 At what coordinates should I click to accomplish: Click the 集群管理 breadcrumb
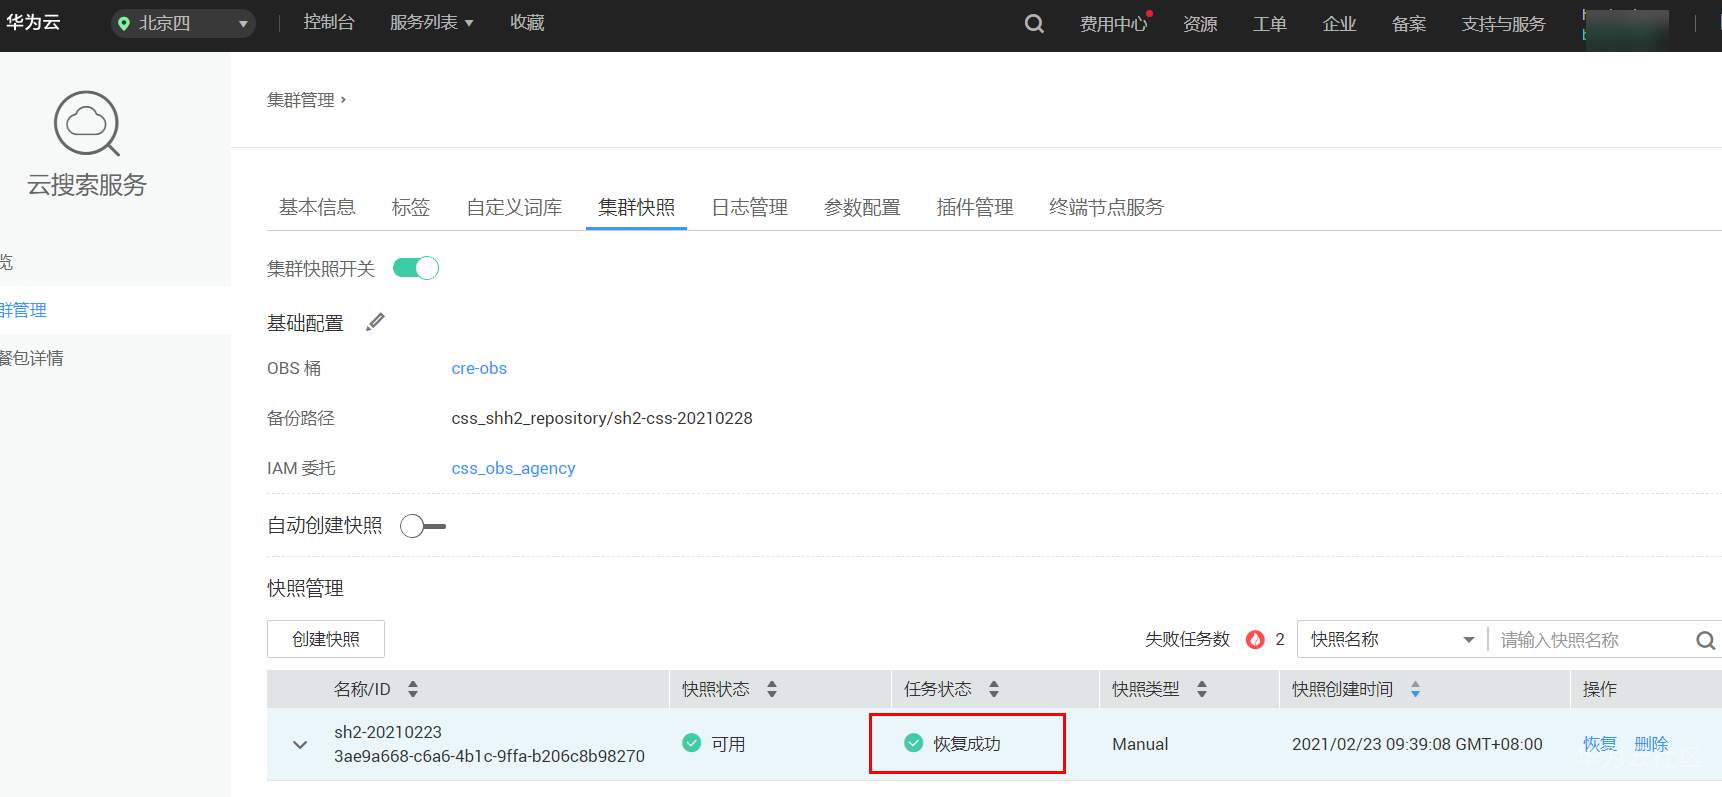[301, 100]
